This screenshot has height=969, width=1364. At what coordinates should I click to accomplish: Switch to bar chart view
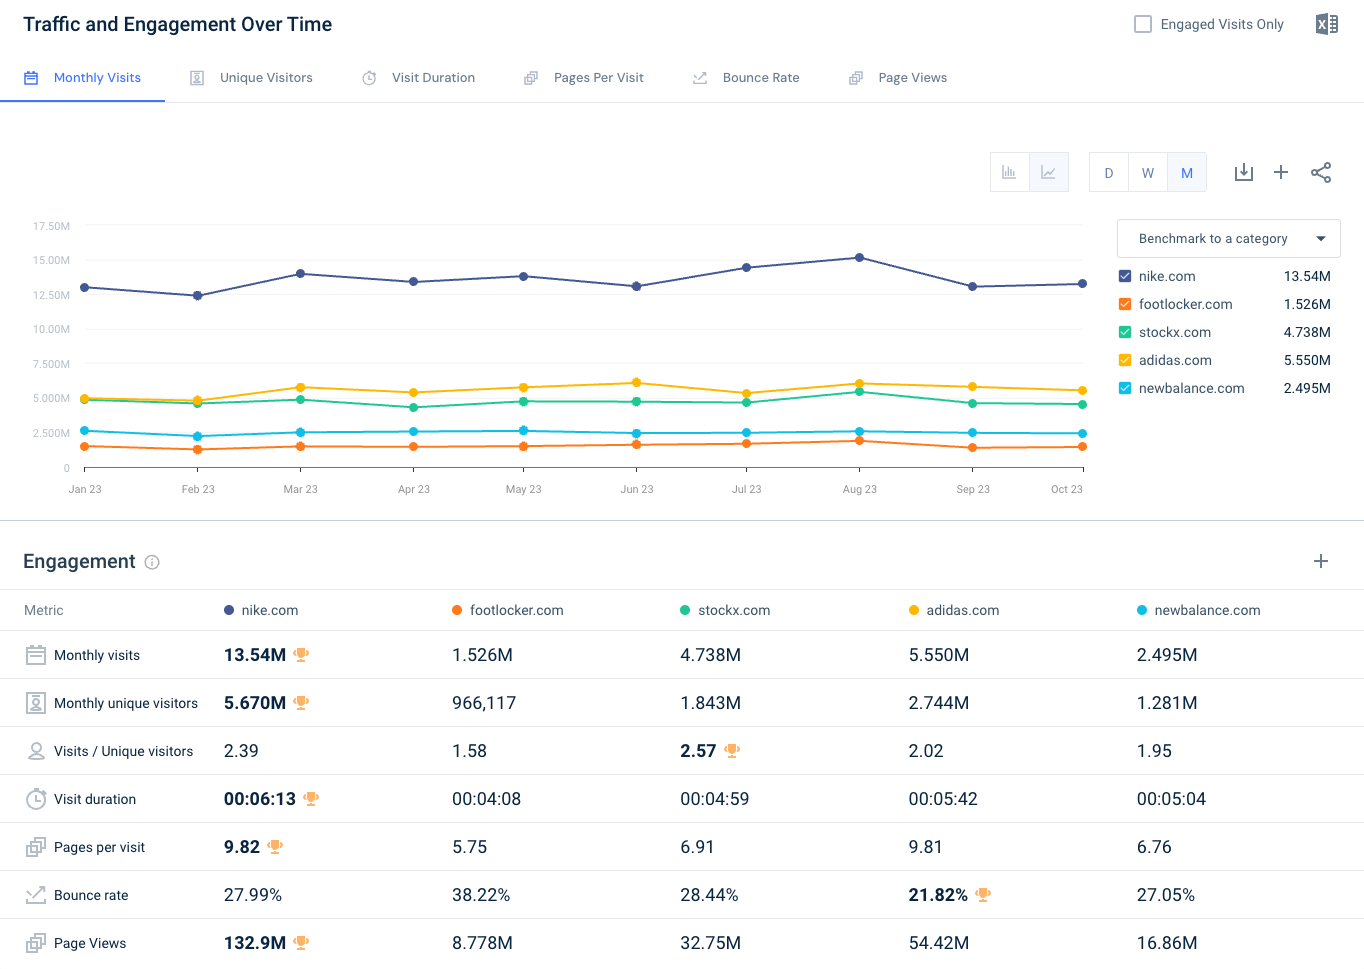coord(1009,172)
